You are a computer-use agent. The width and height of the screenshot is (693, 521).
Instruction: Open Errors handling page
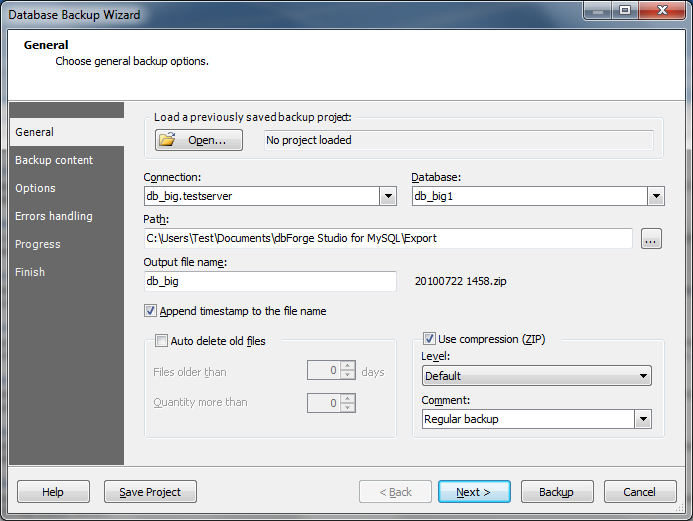[67, 216]
